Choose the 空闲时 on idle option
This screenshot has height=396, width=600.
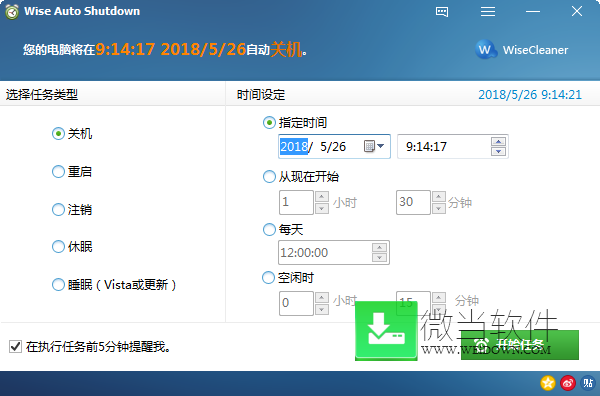pos(268,278)
